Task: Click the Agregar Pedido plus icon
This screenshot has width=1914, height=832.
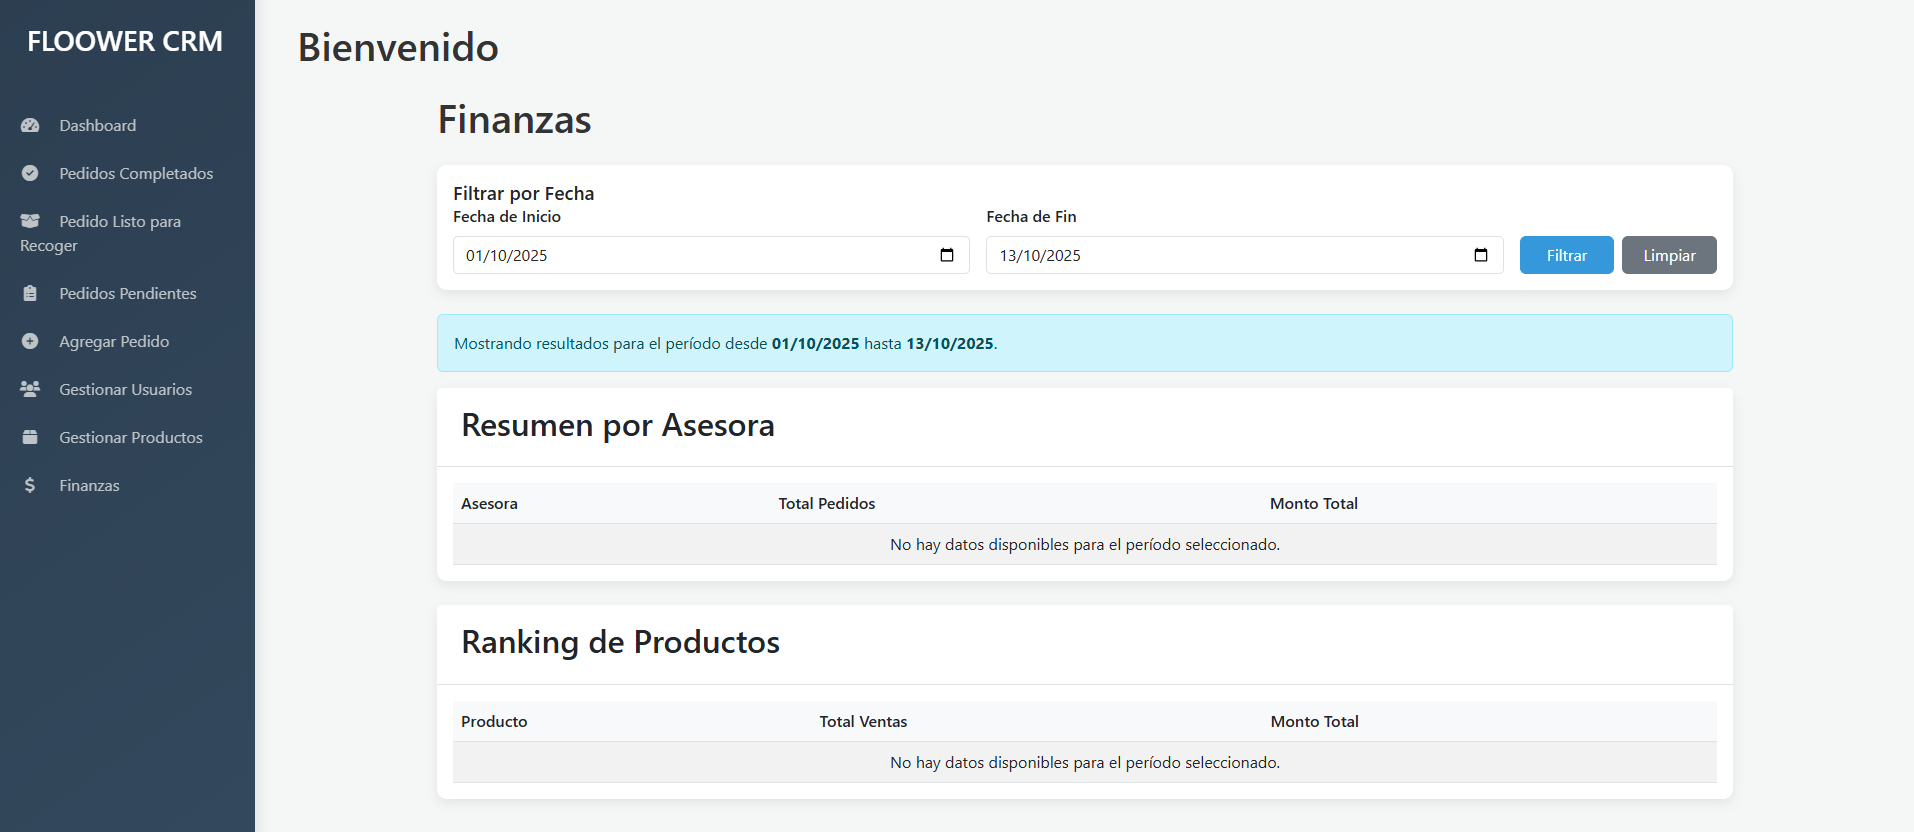Action: click(x=30, y=341)
